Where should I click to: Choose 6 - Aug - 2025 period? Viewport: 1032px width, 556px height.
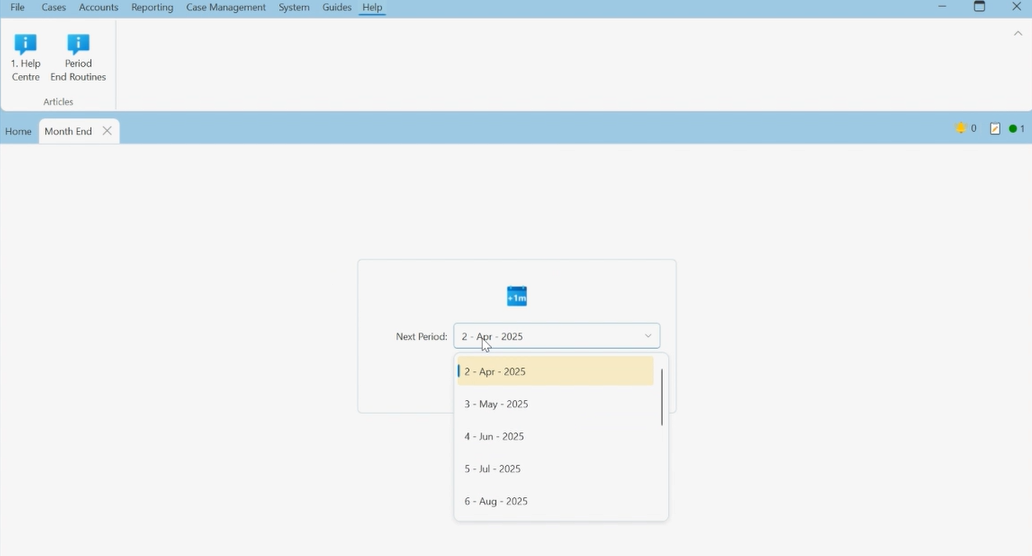[x=555, y=501]
